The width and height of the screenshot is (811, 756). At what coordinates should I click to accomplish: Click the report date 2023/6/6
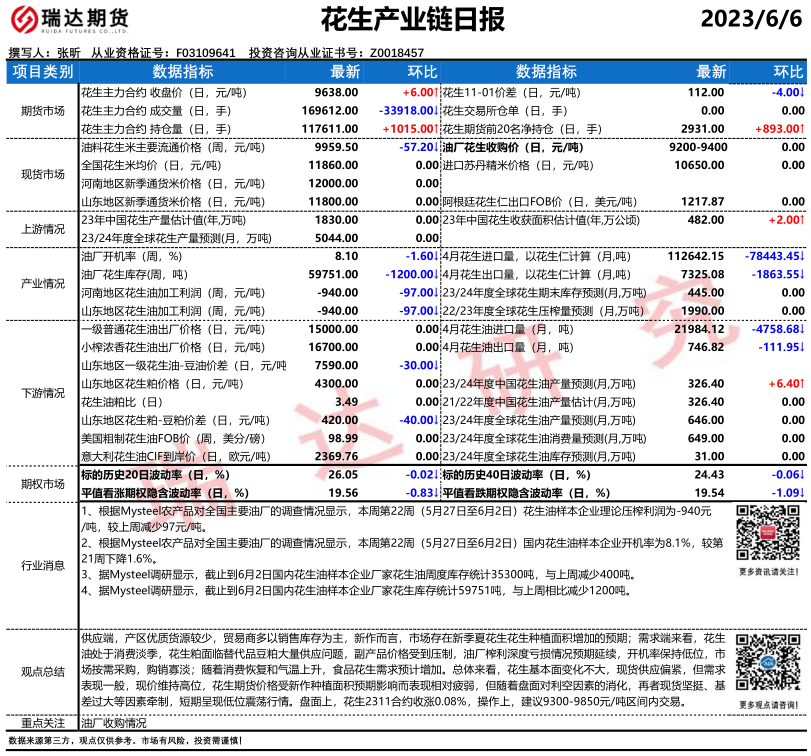click(750, 20)
